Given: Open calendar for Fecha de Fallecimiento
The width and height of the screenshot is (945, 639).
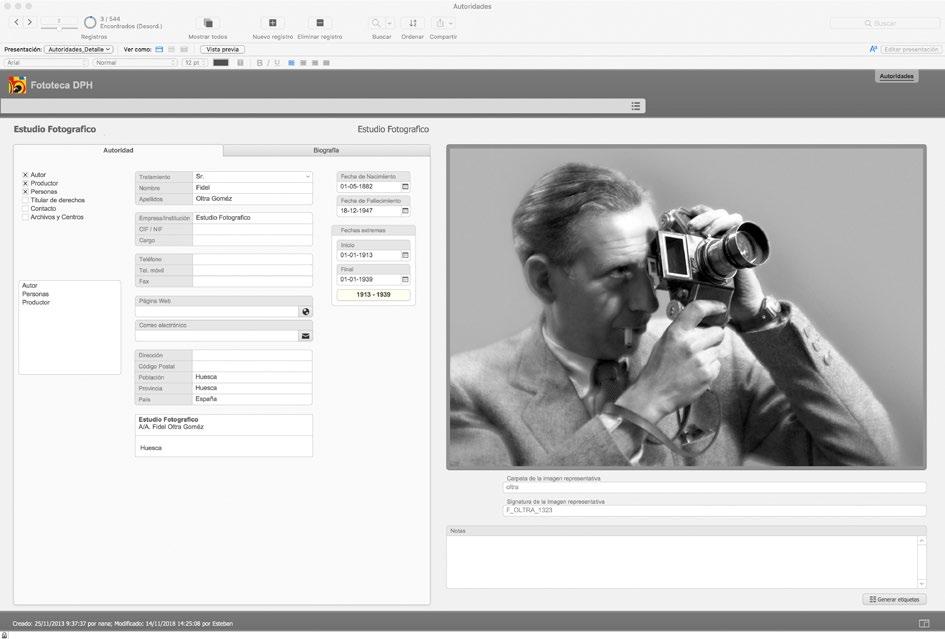Looking at the screenshot, I should tap(405, 211).
